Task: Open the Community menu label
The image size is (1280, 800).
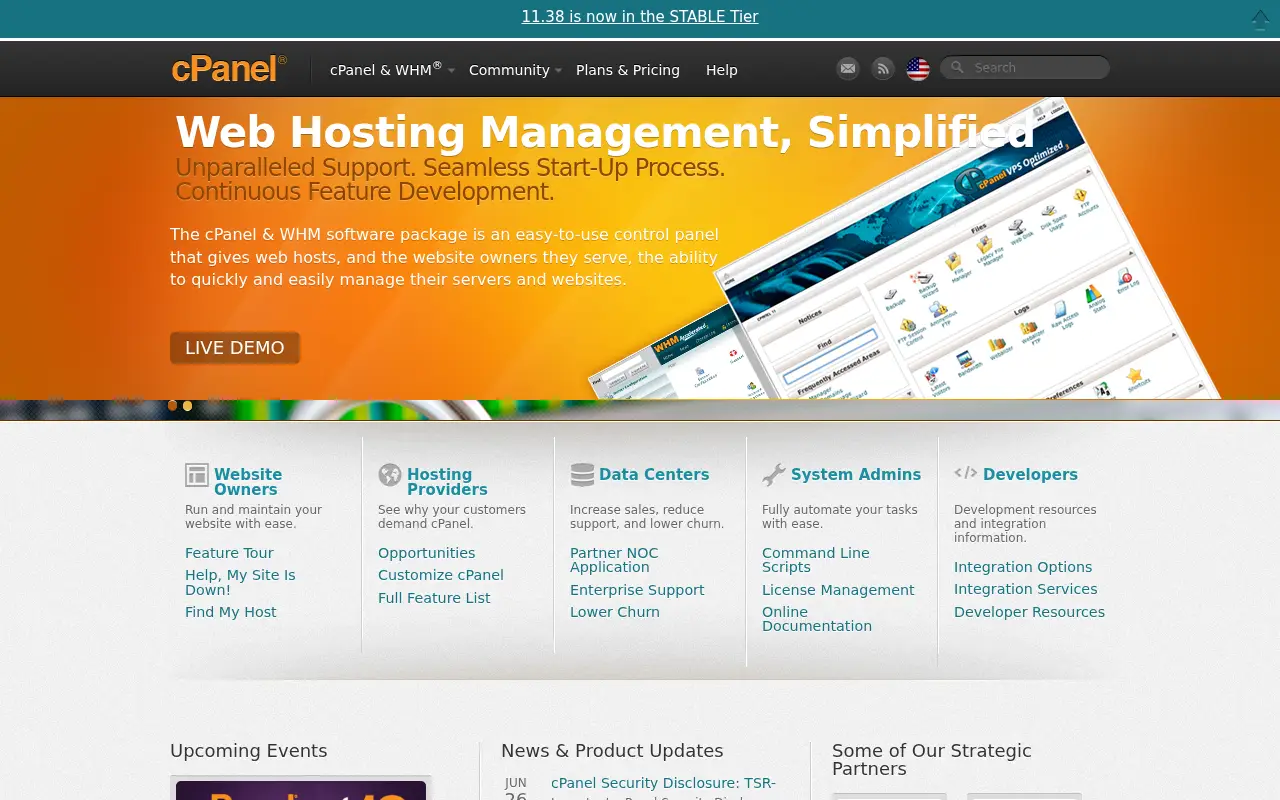Action: (x=509, y=70)
